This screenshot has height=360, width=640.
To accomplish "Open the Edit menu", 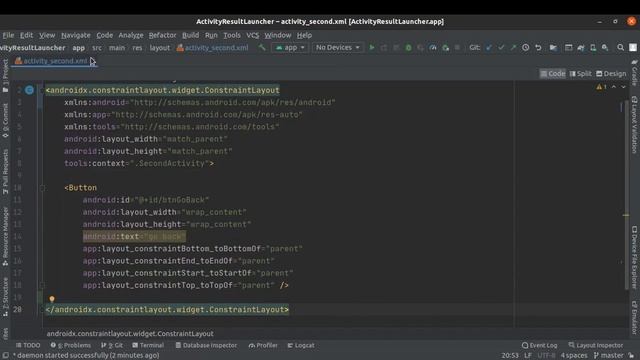I will 27,36.
